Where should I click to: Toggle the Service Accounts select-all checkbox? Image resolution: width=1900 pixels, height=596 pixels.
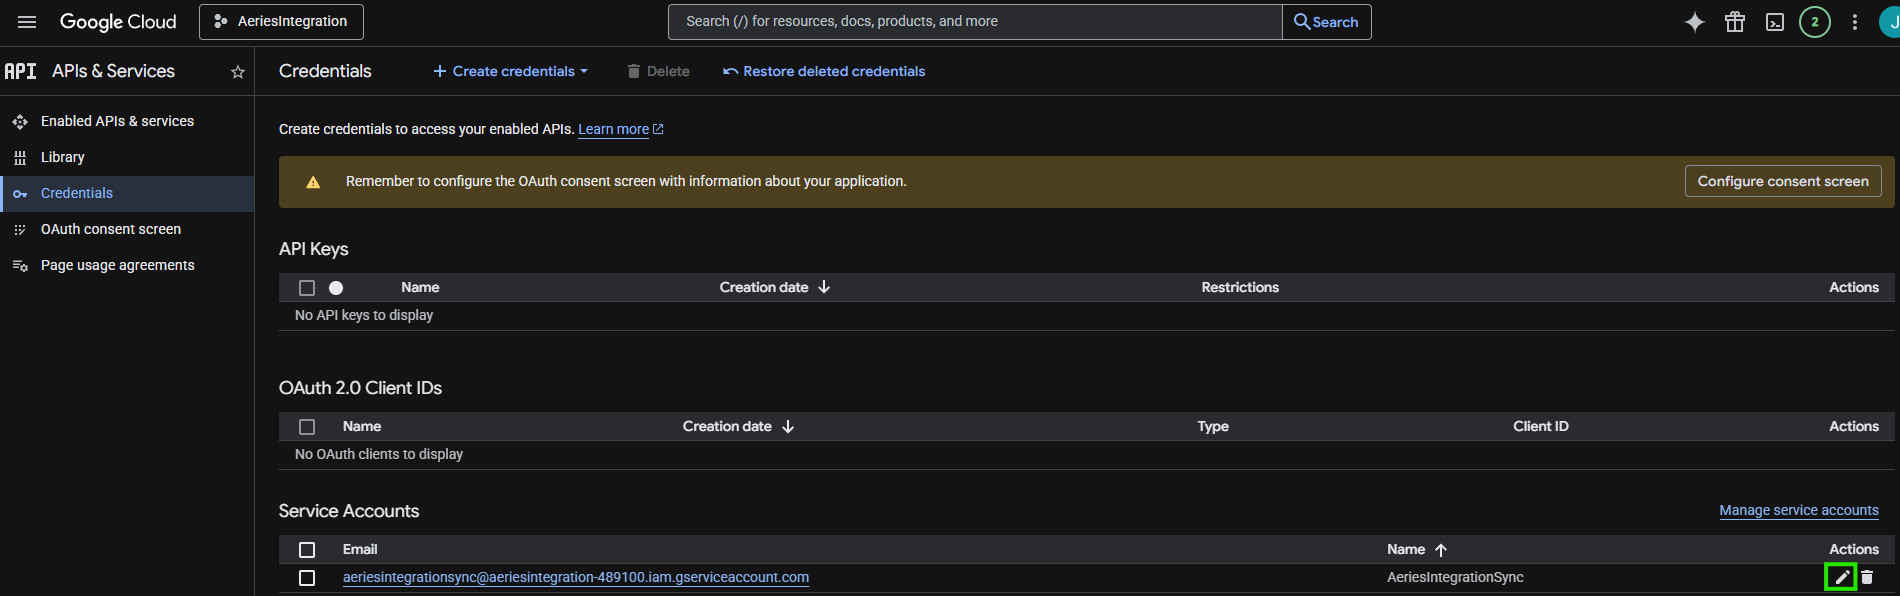(307, 550)
